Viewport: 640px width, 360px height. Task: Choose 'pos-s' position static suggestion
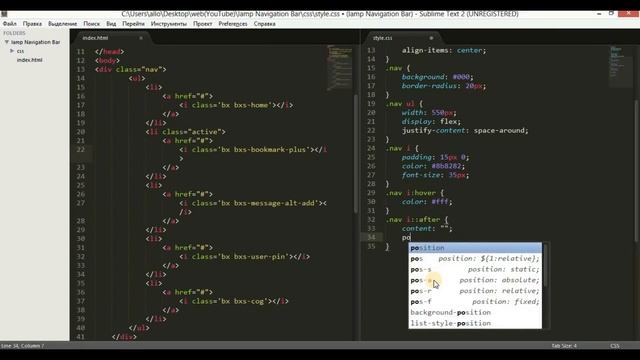pos(475,269)
